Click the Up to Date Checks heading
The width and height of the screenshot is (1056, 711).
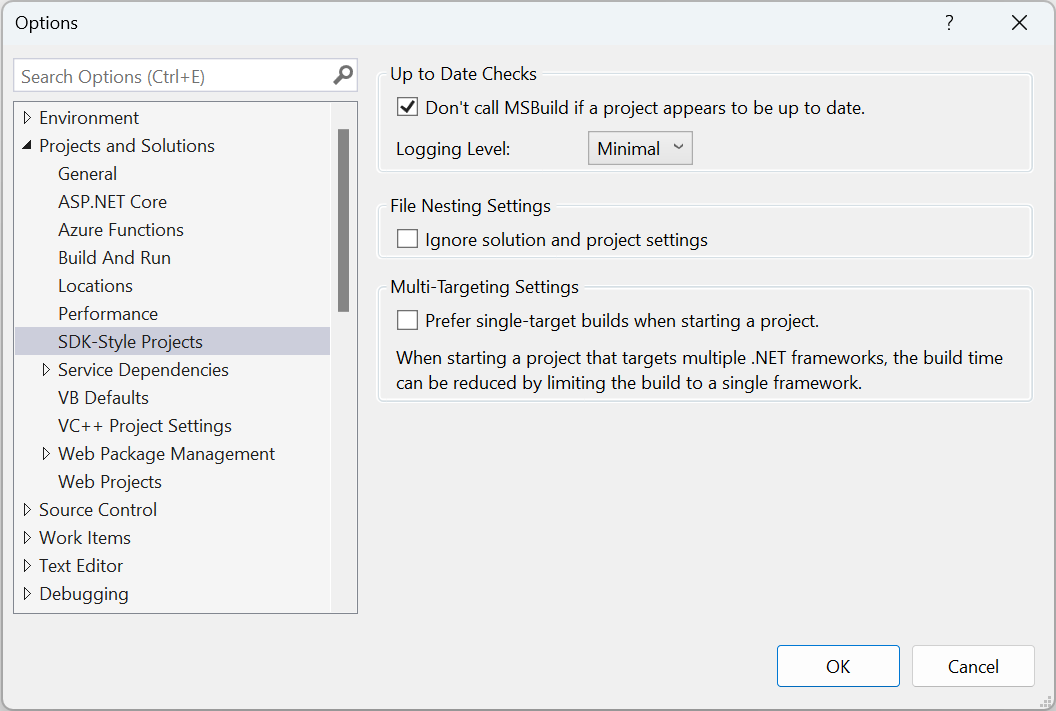(463, 74)
